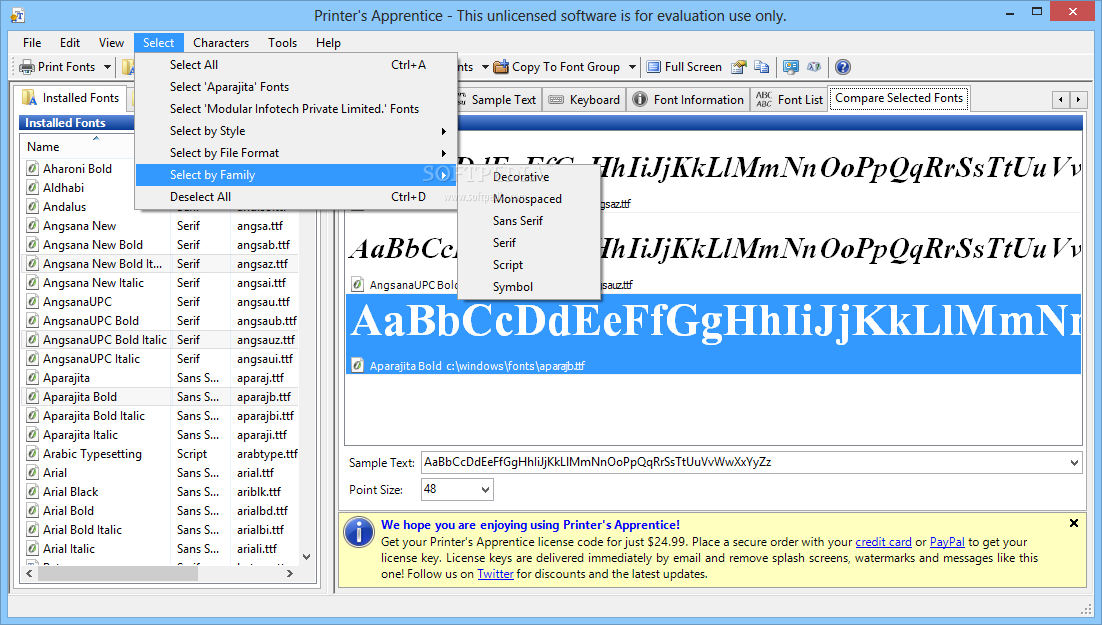This screenshot has width=1102, height=625.
Task: Open the Characters menu
Action: tap(221, 43)
